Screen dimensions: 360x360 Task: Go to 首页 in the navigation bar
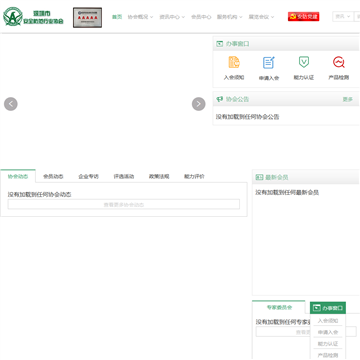pos(117,17)
